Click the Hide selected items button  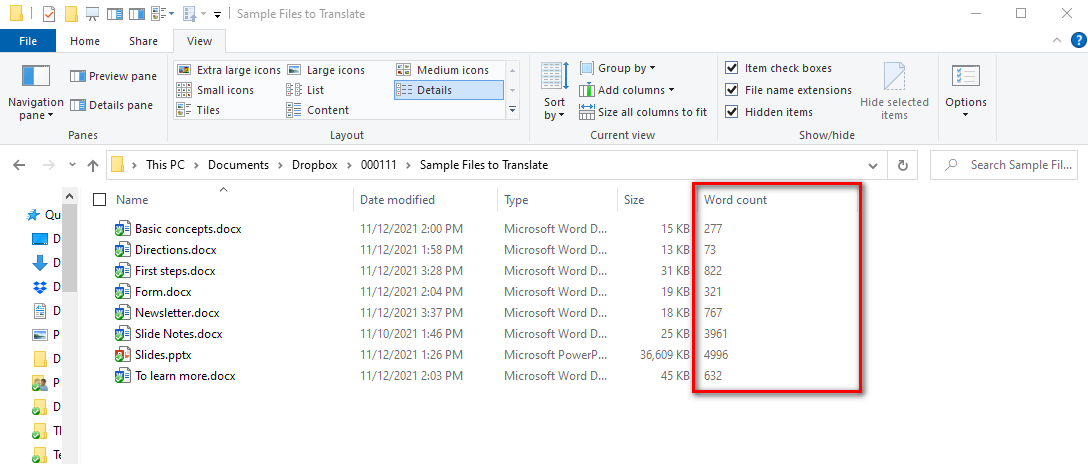894,91
